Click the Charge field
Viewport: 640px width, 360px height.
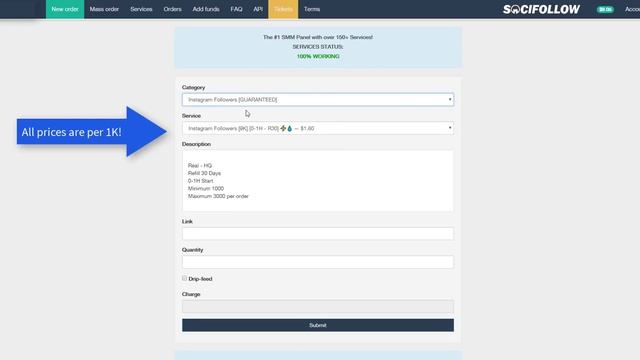point(318,307)
